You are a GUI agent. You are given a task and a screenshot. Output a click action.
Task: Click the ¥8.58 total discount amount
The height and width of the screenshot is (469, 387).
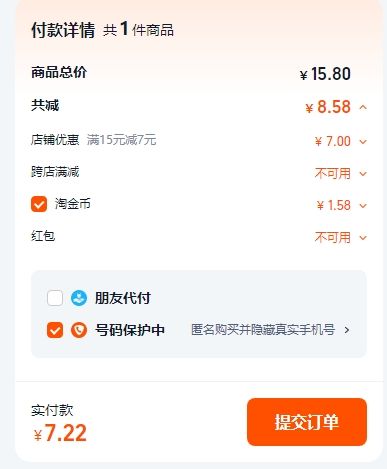[x=328, y=107]
